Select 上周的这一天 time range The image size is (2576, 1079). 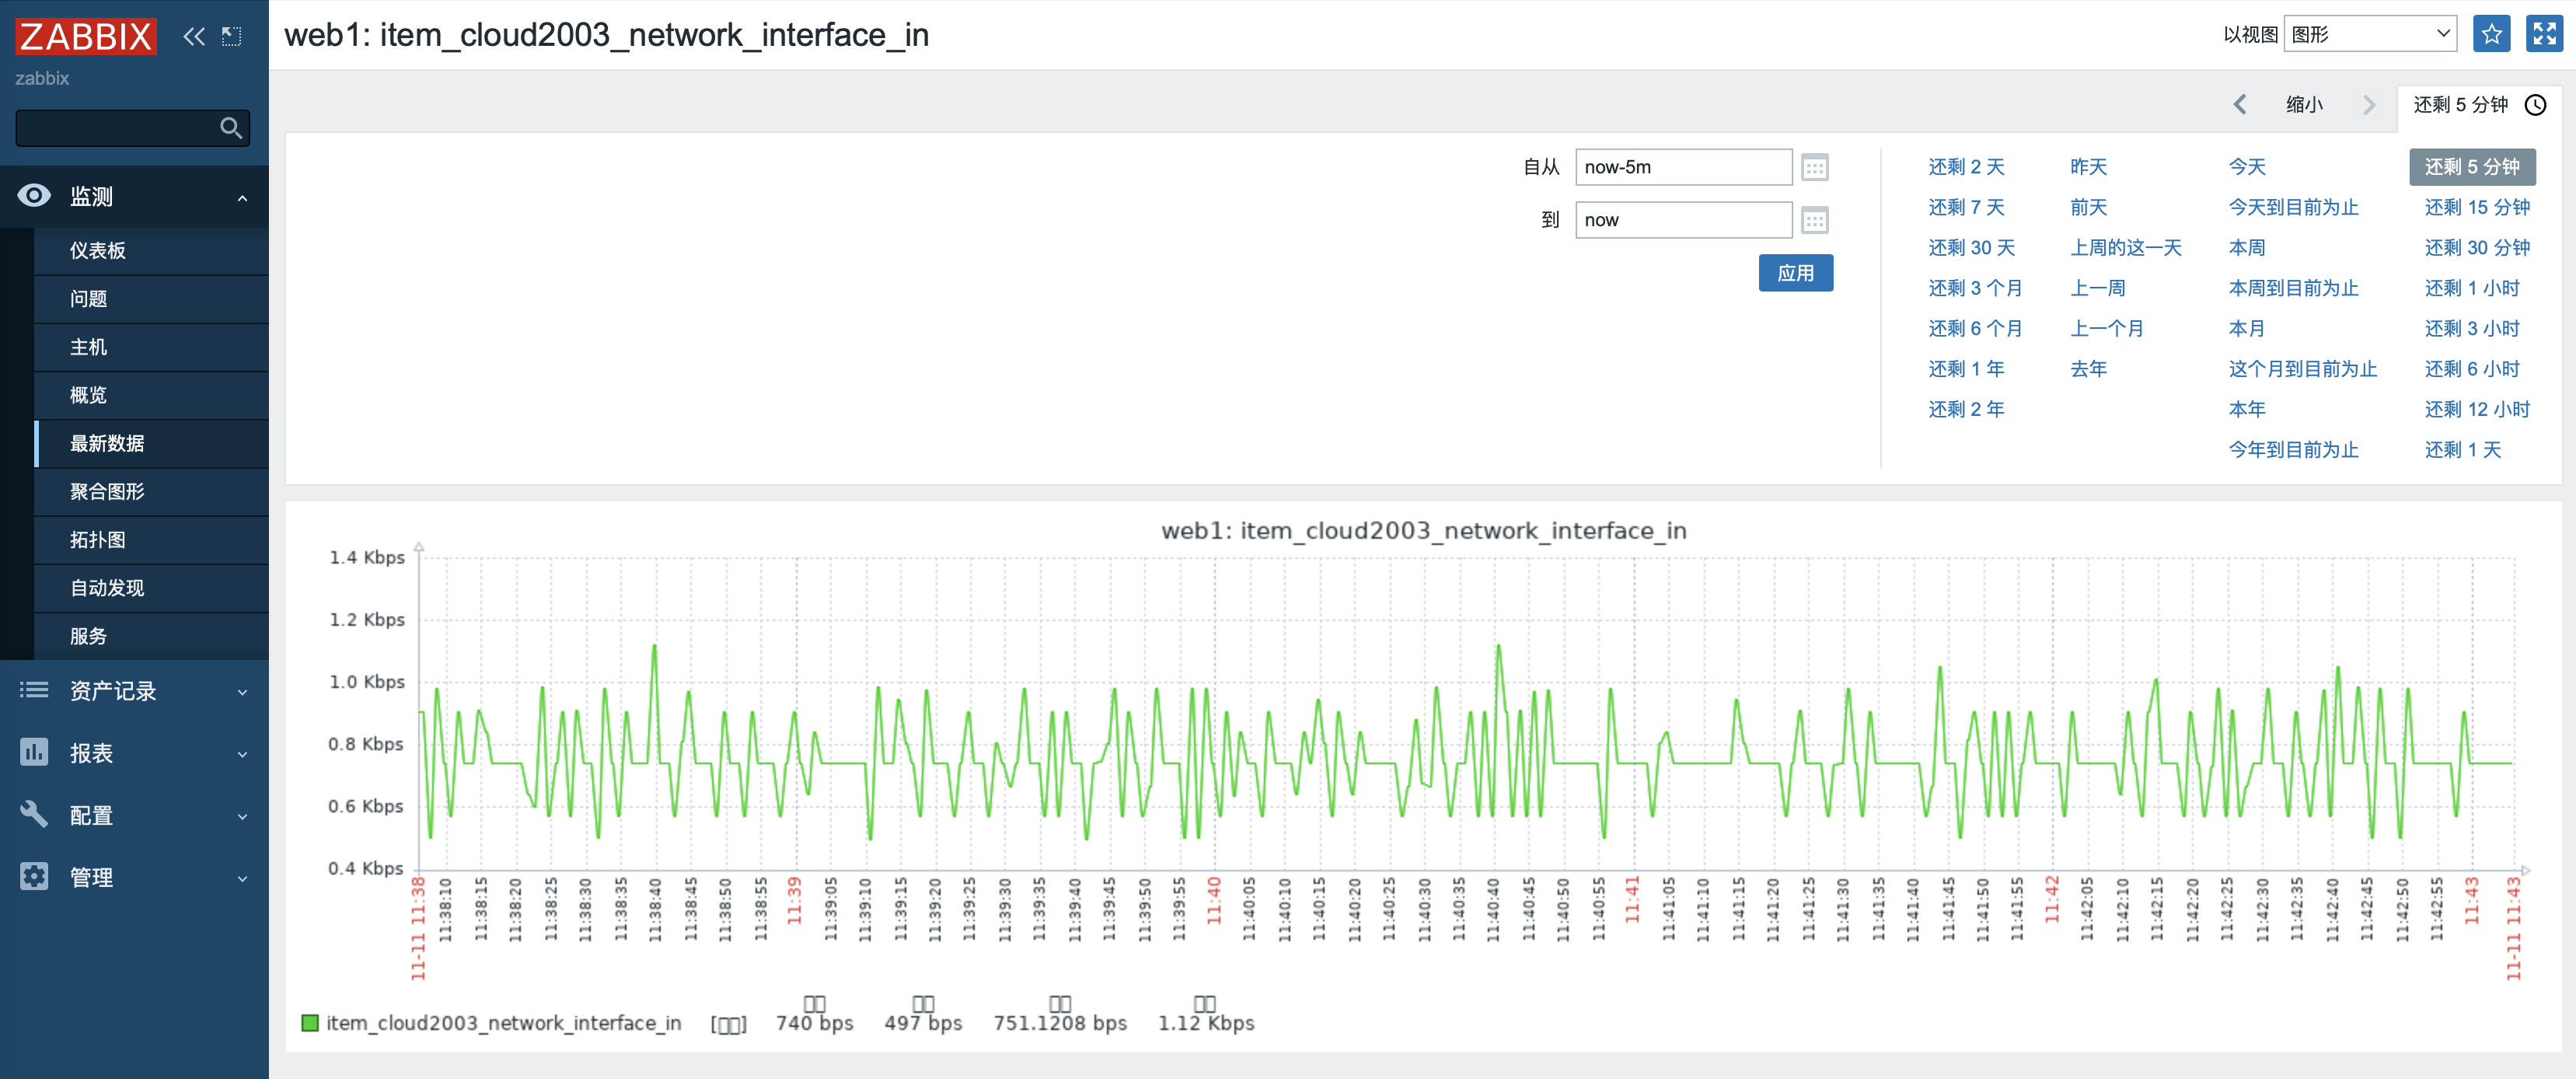click(x=2125, y=247)
